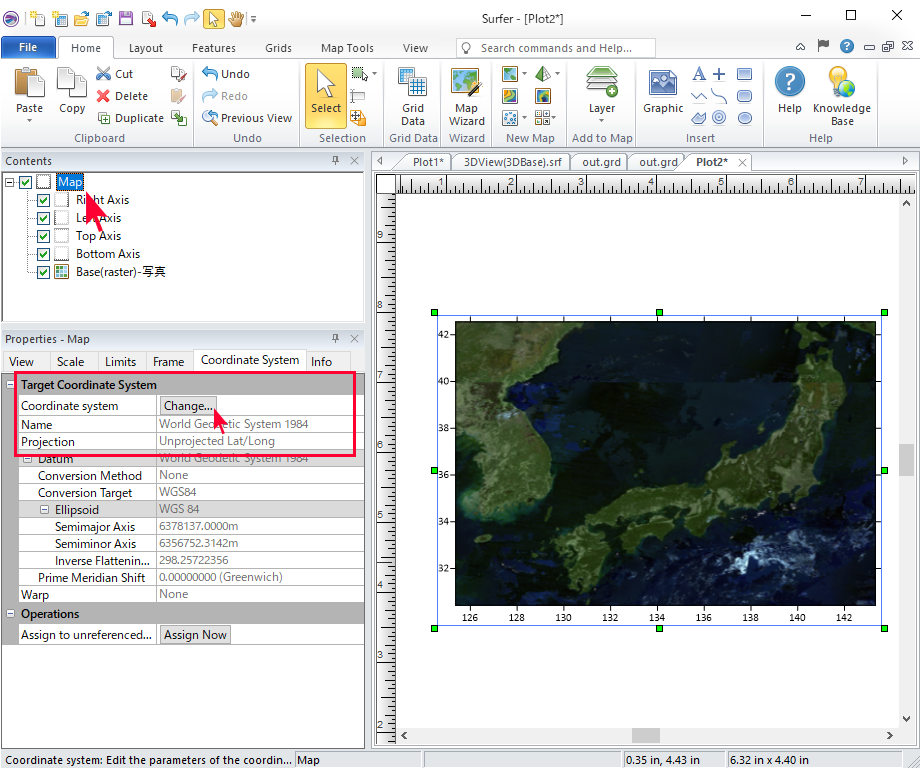Uncheck the Right Axis visibility checkbox
921x769 pixels.
pyautogui.click(x=43, y=200)
